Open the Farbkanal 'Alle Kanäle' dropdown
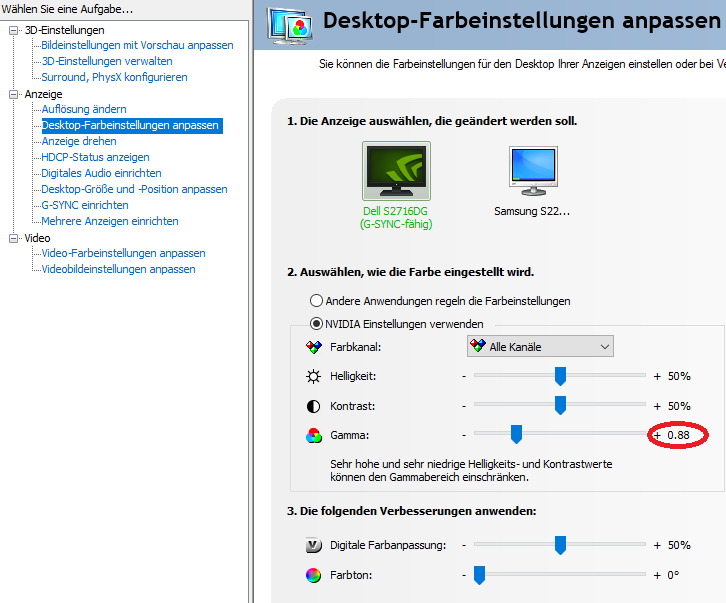Screen dimensions: 726x603 (540, 346)
